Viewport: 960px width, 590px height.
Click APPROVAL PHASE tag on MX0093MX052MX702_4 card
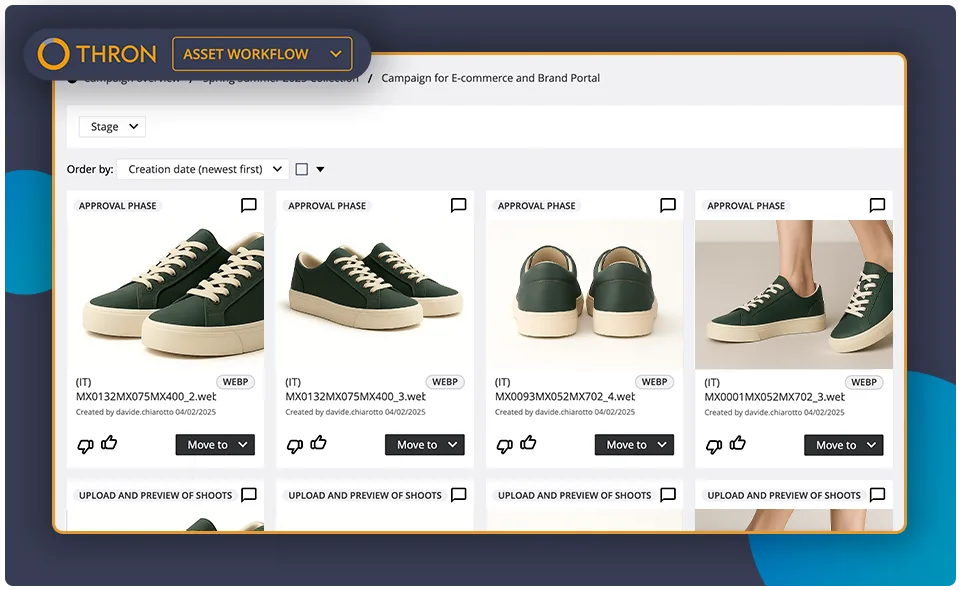[536, 206]
